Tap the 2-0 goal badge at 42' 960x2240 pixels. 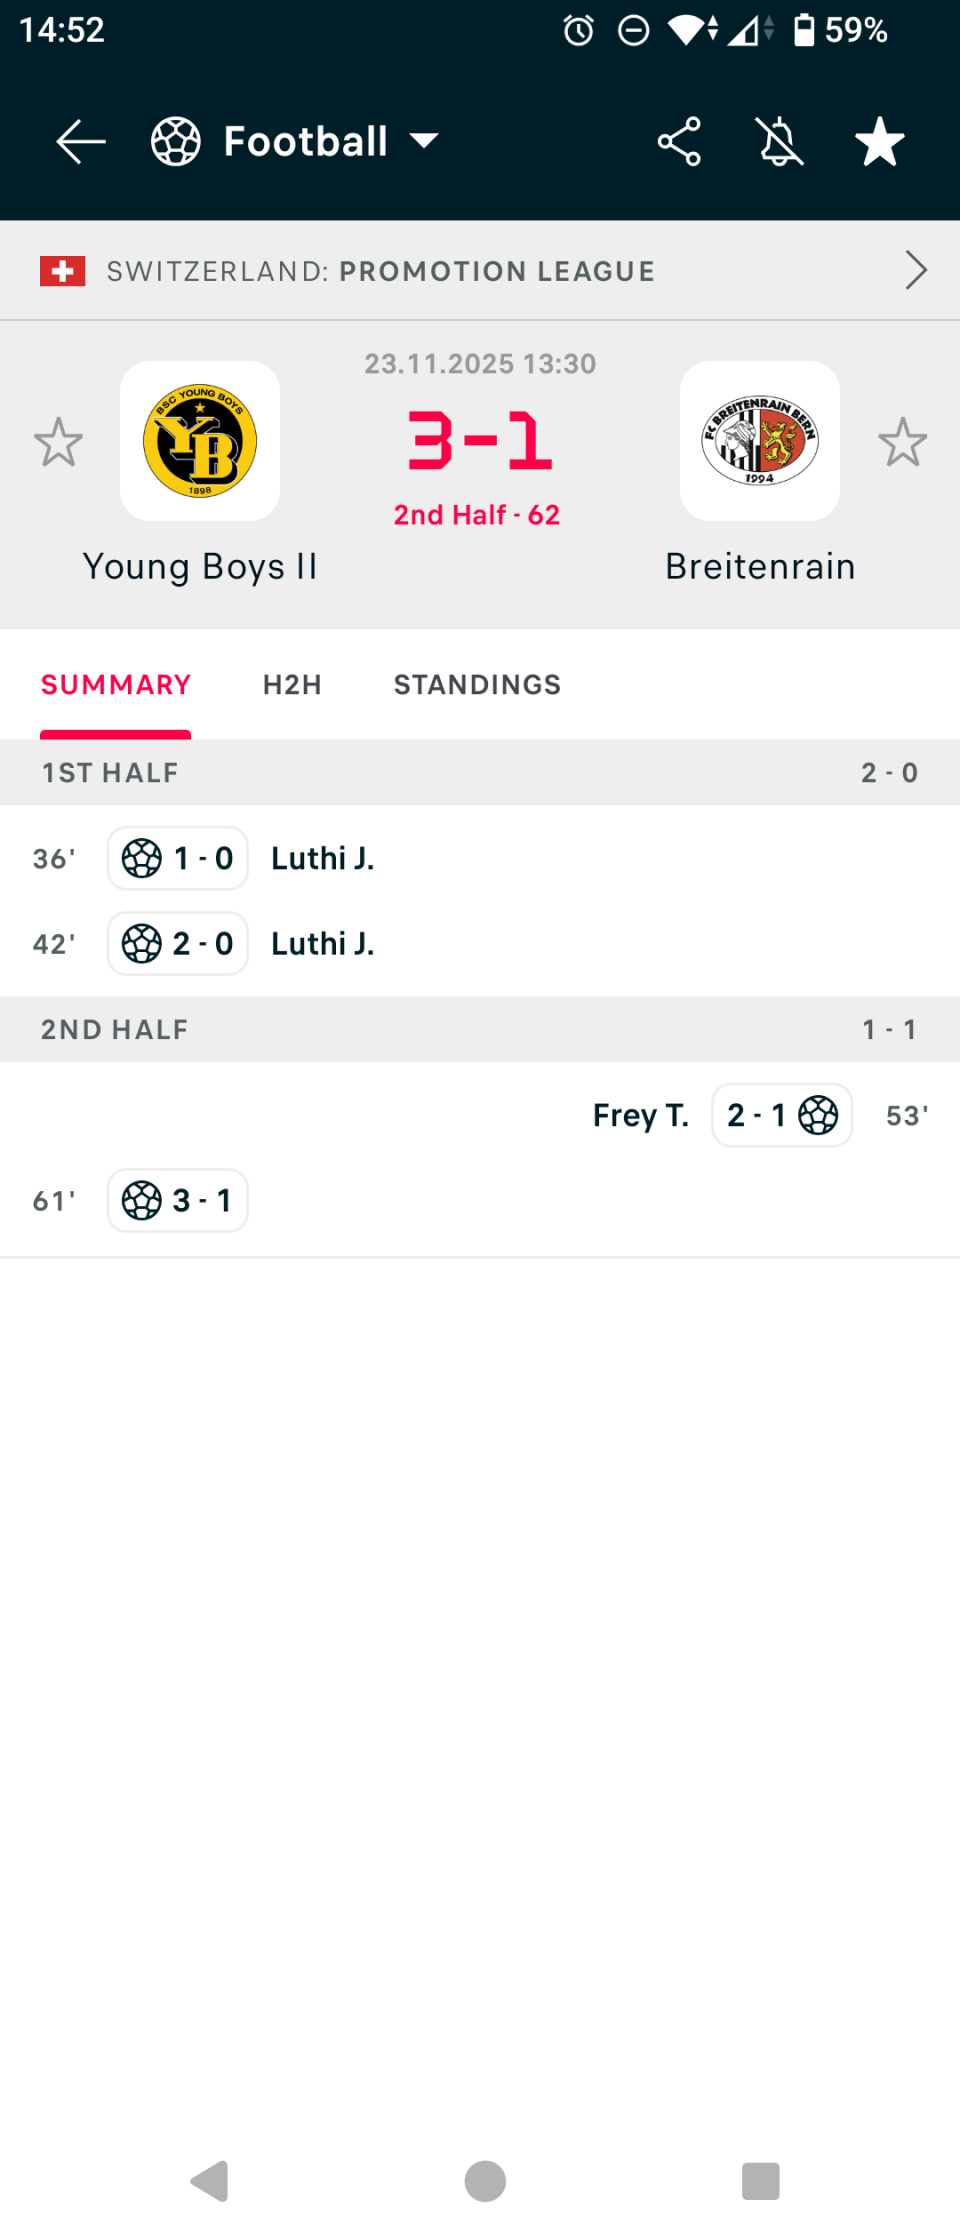178,943
